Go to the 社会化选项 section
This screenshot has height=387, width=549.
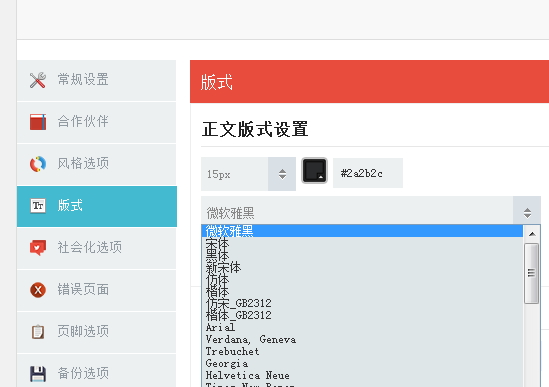click(97, 248)
